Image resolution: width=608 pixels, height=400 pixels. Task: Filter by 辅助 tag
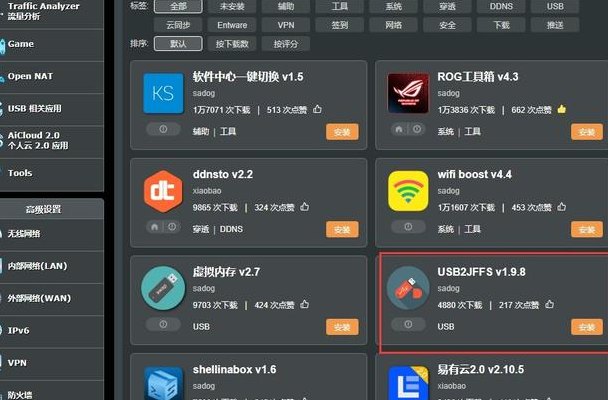tap(286, 6)
